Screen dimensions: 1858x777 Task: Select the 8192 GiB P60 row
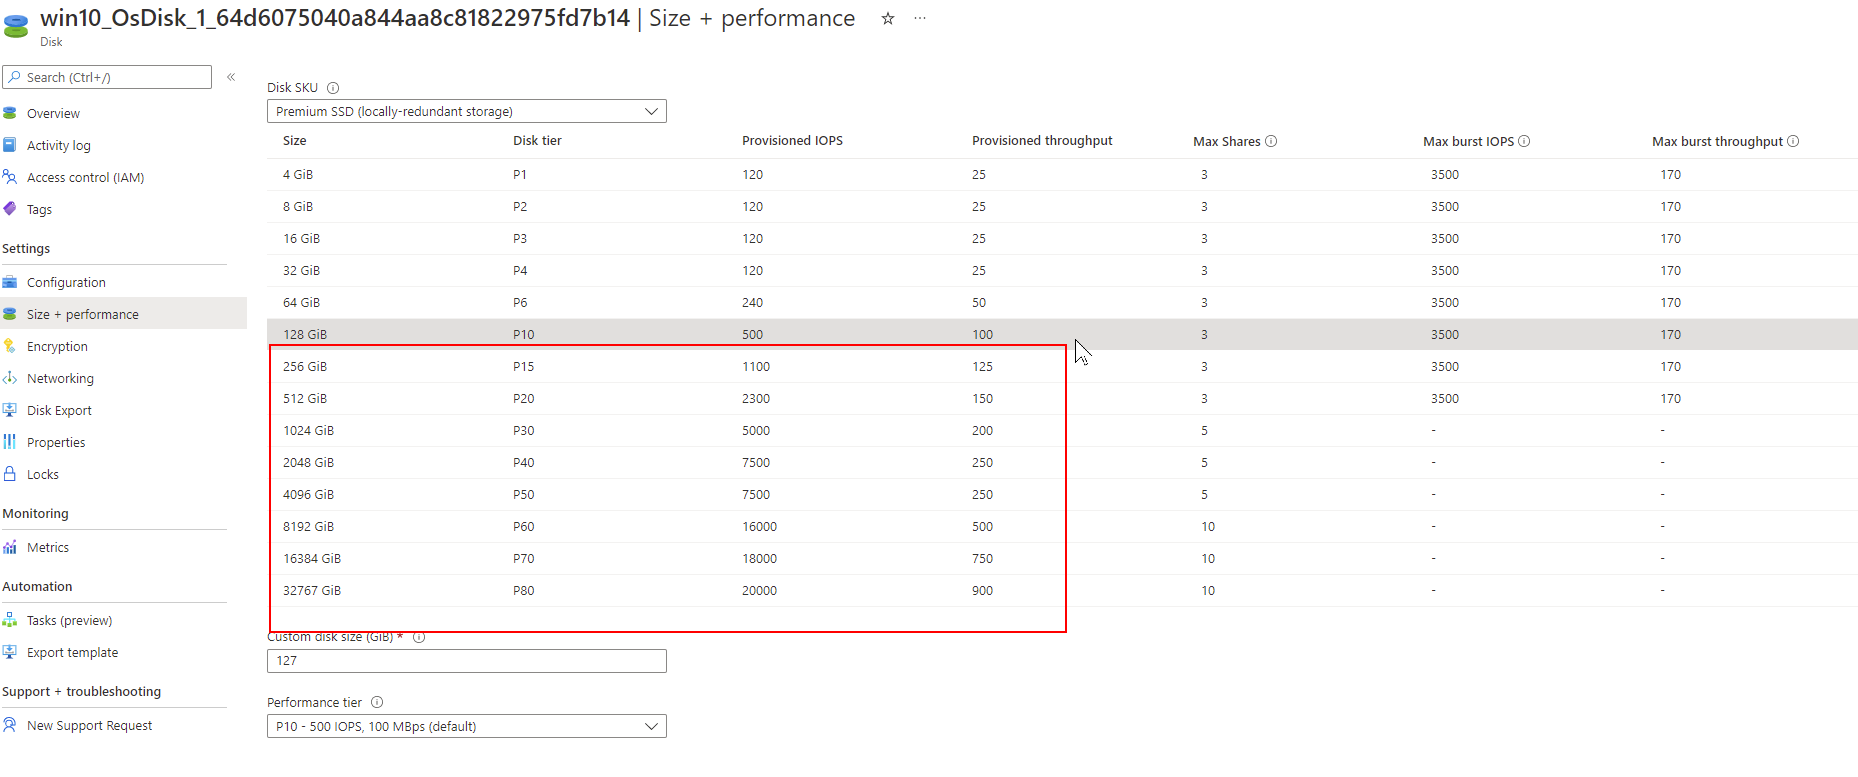(1062, 526)
